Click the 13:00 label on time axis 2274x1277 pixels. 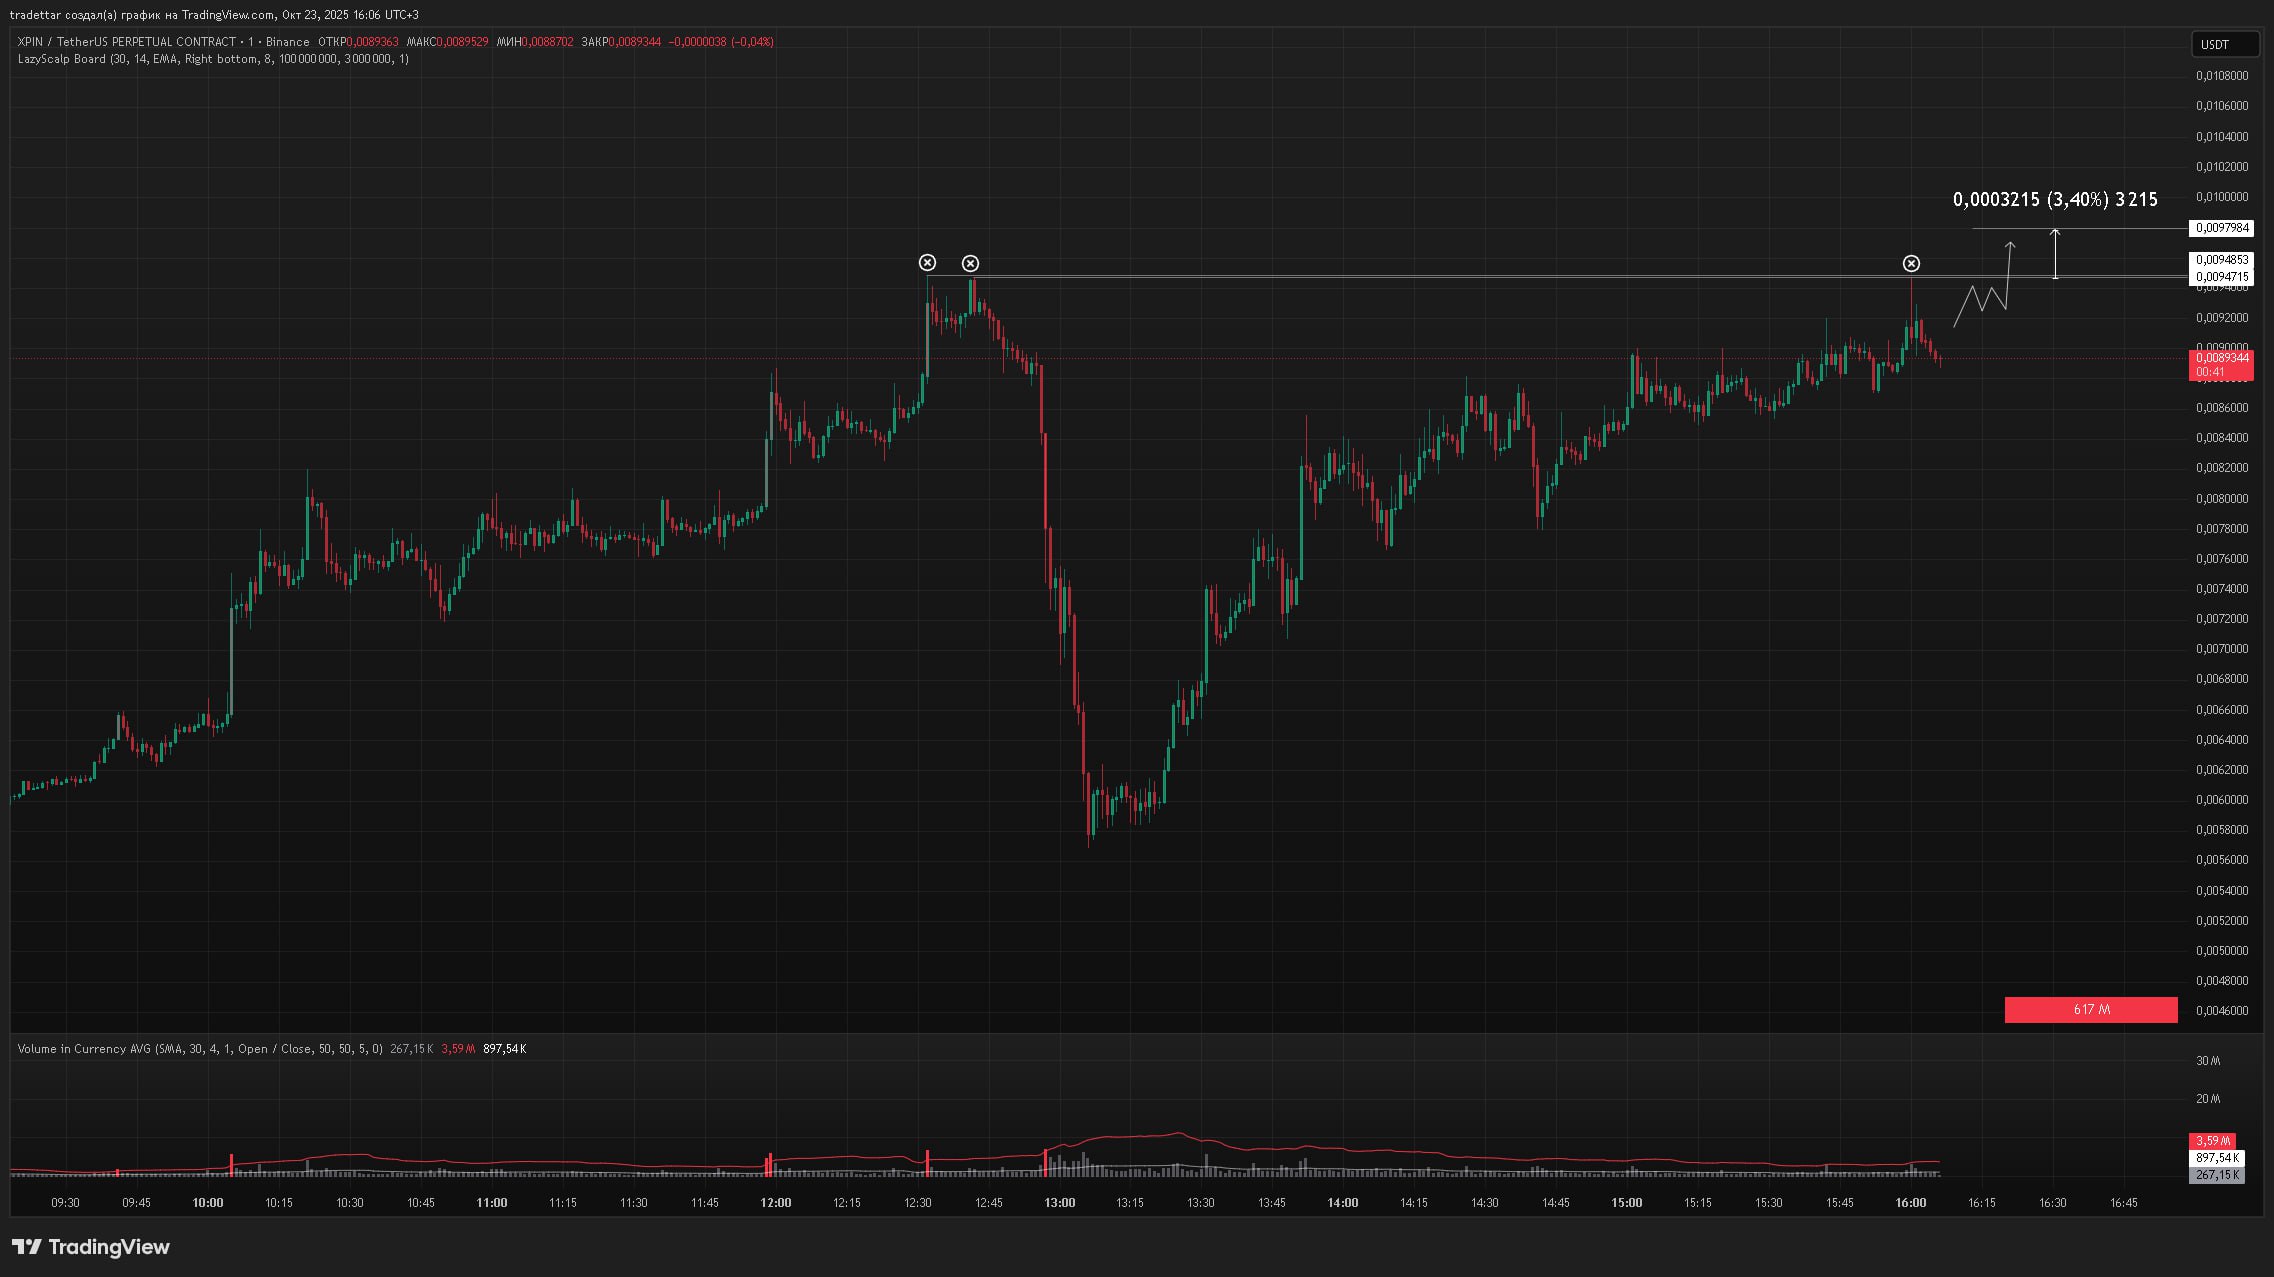click(1059, 1203)
